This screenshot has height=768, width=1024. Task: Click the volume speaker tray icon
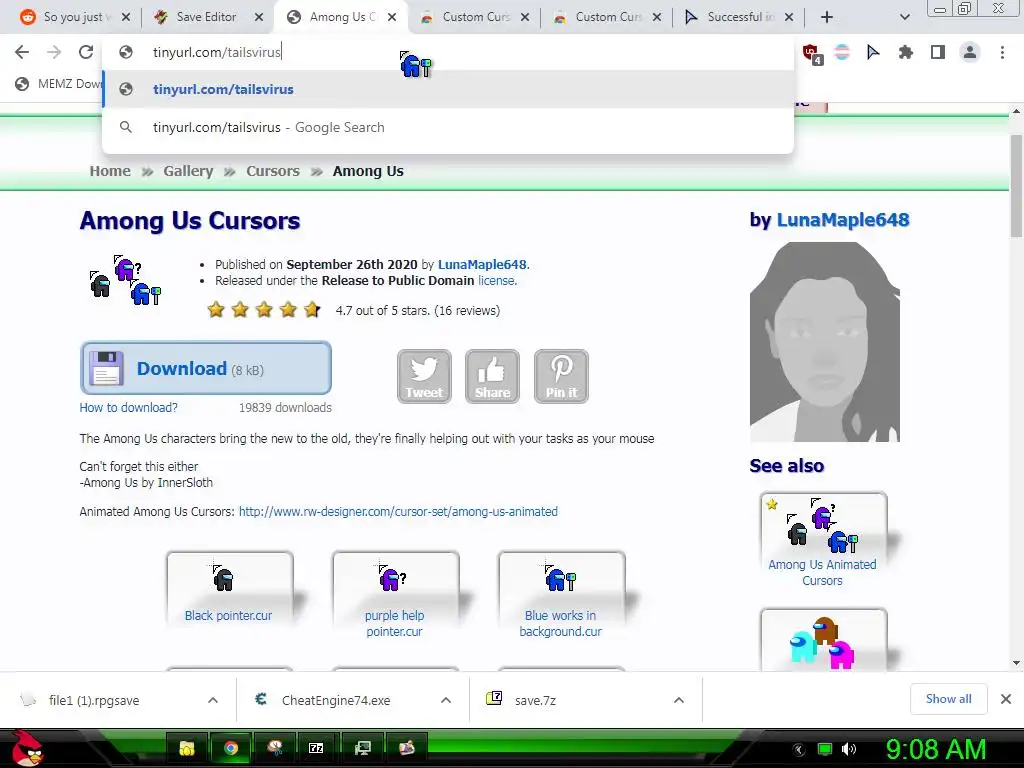[x=849, y=748]
